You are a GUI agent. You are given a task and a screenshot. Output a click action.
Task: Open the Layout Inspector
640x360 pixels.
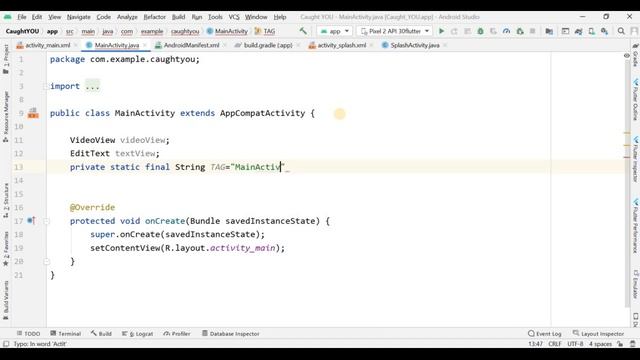pos(598,333)
